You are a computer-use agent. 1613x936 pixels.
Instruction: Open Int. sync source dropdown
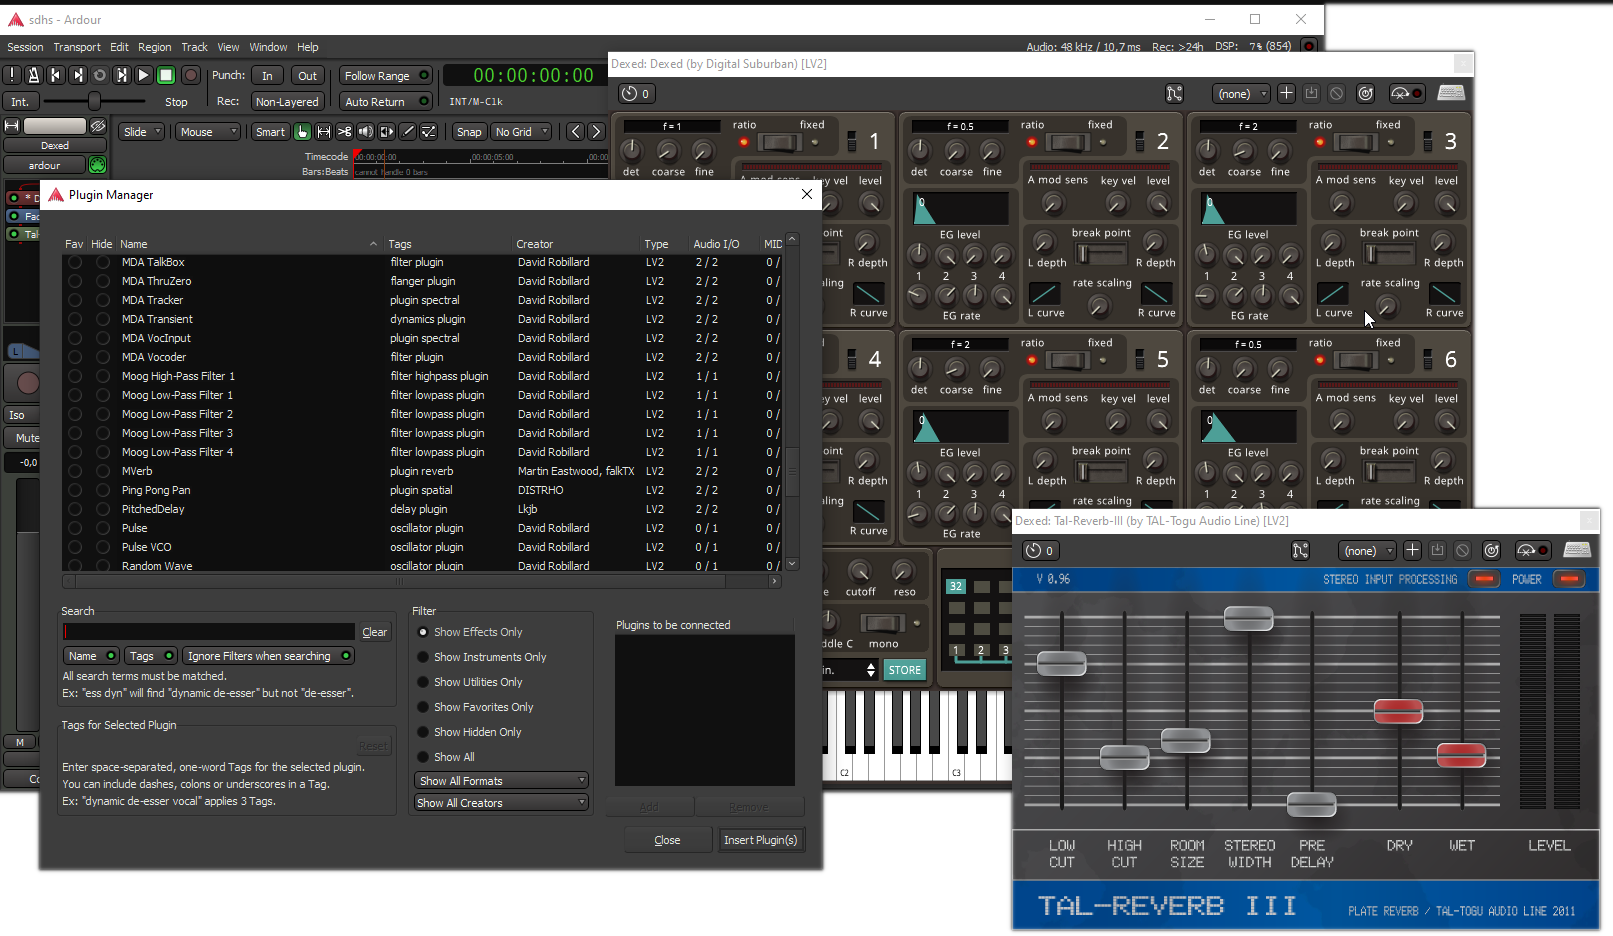[20, 102]
